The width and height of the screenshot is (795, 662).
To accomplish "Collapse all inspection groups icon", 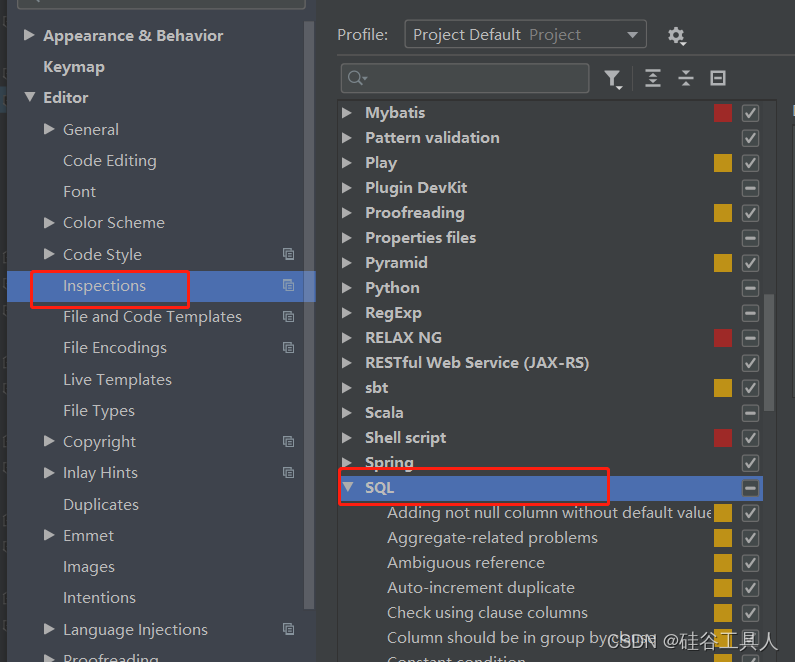I will pos(685,79).
